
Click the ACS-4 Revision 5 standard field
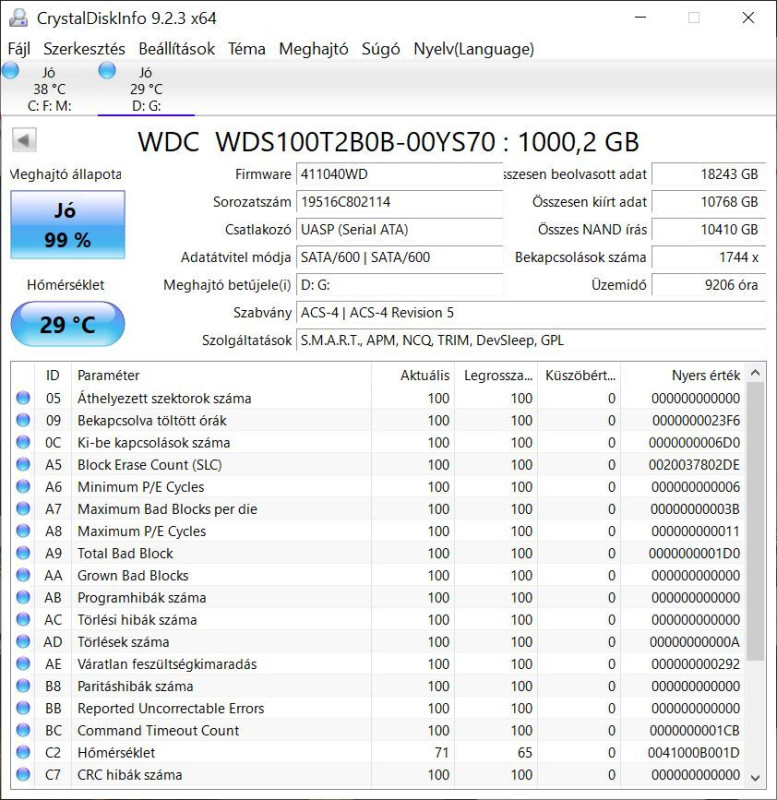pos(531,313)
